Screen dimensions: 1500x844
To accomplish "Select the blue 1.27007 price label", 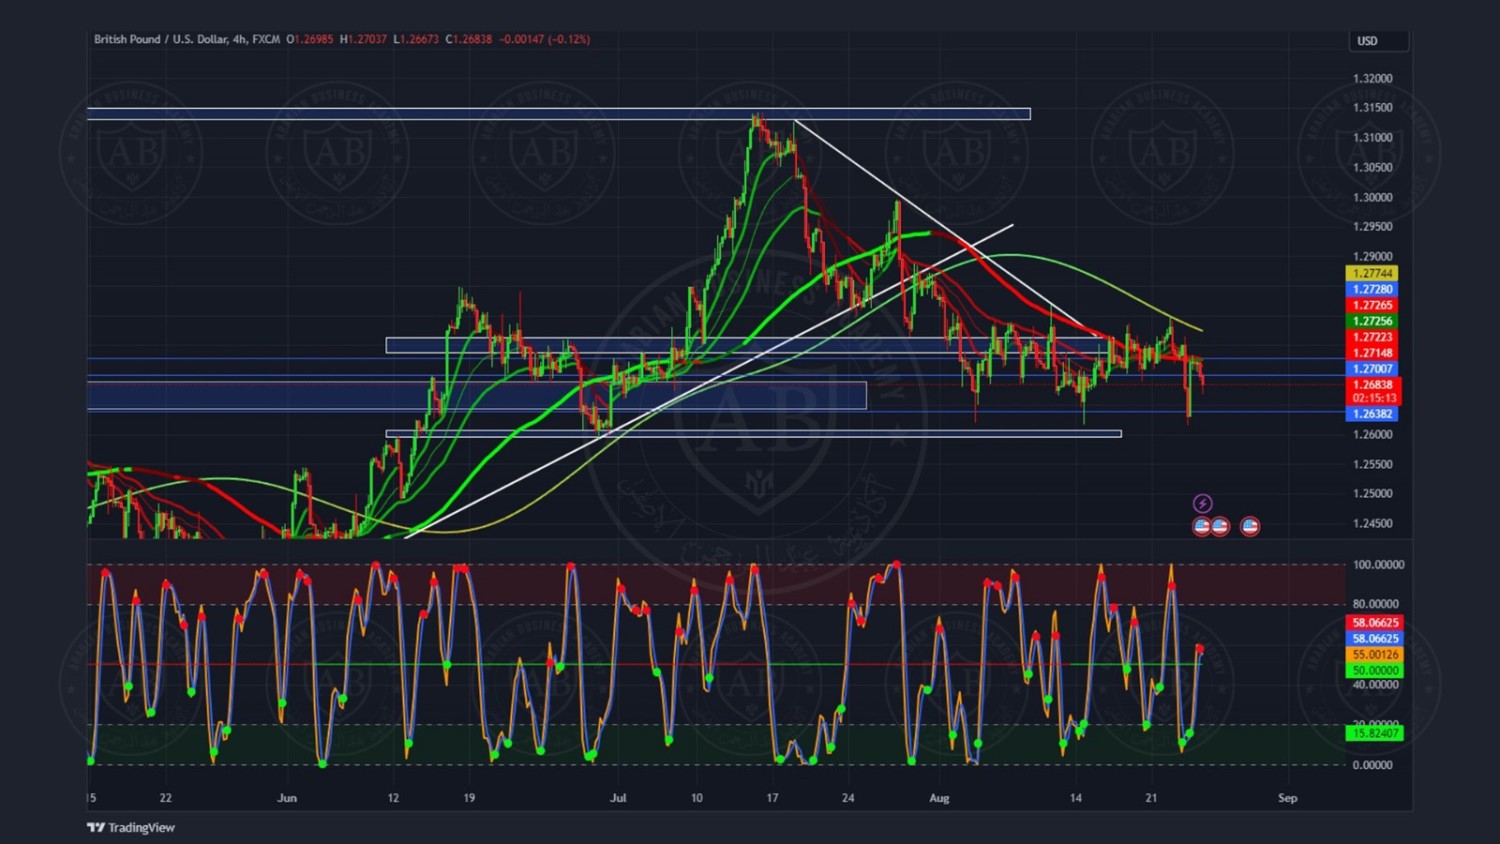I will pyautogui.click(x=1372, y=369).
